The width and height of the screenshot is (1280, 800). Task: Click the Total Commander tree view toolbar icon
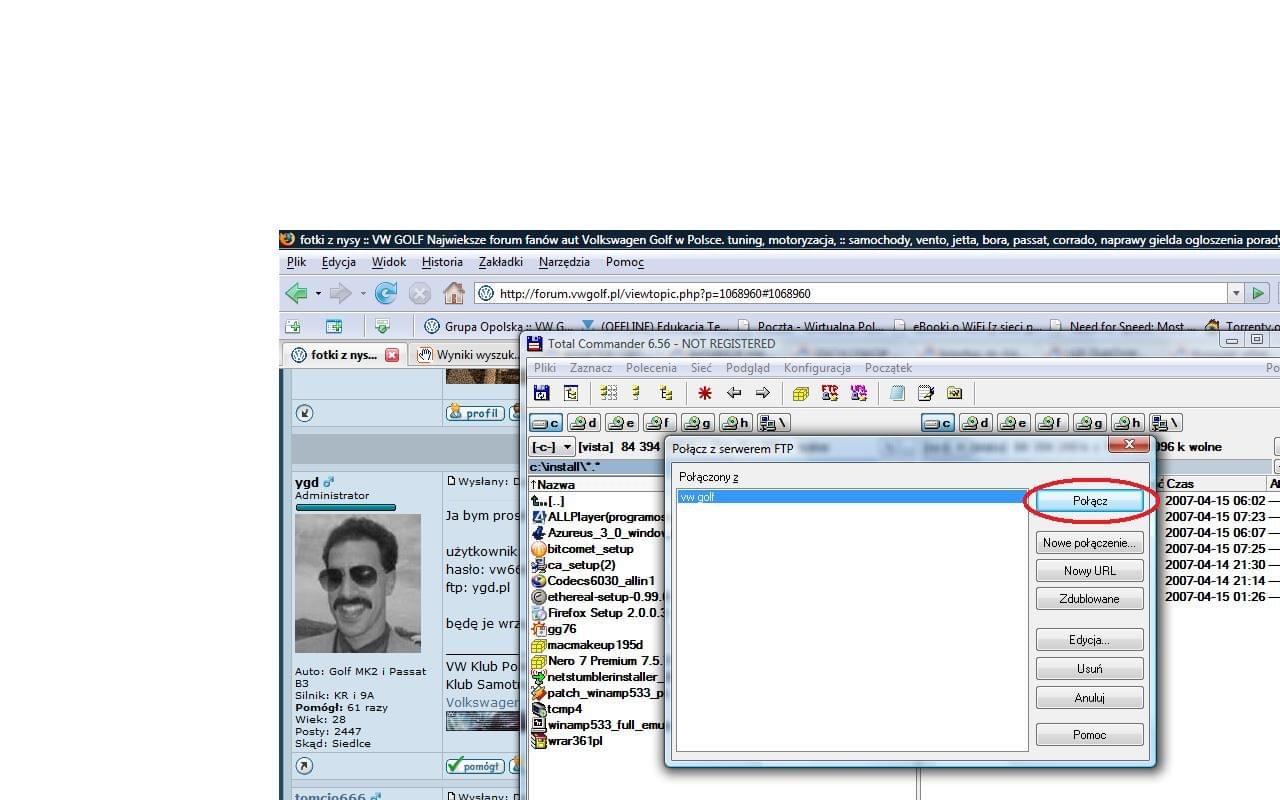[x=571, y=393]
